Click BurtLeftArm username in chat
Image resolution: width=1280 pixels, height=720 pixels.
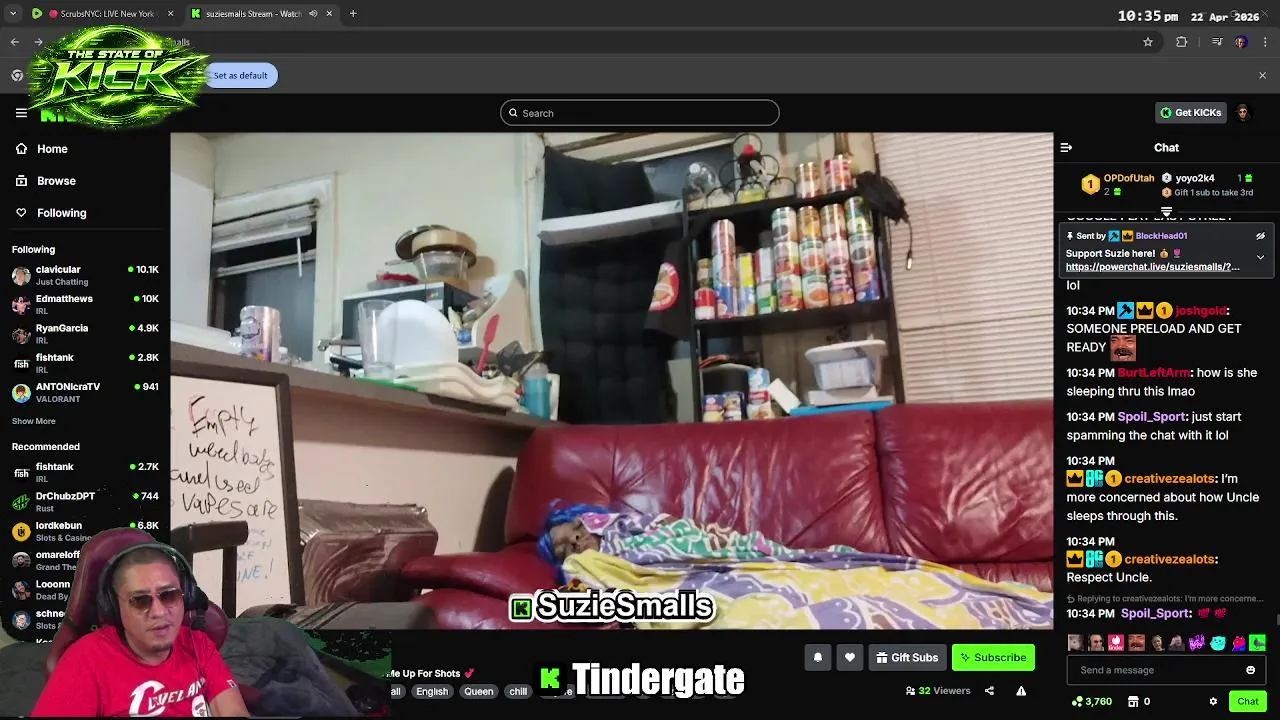click(1153, 373)
